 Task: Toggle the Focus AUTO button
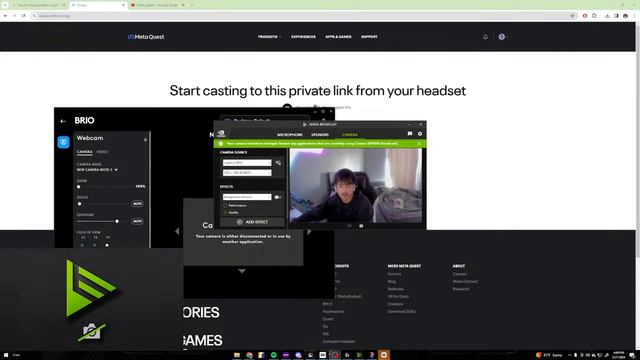(138, 204)
